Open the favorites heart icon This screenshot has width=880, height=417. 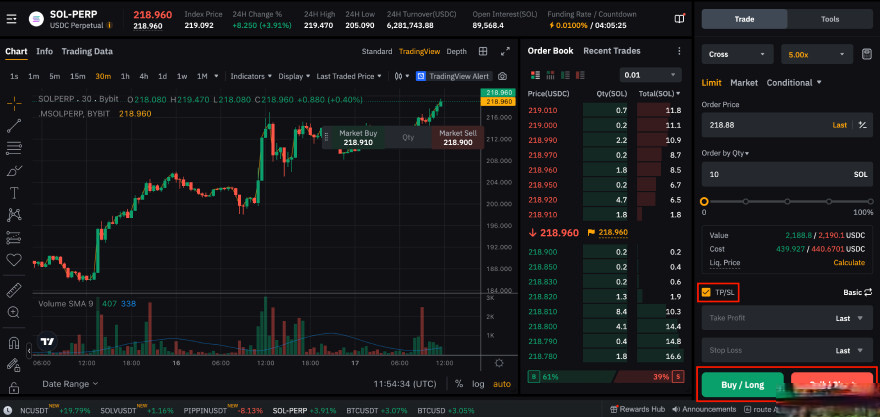[x=14, y=260]
